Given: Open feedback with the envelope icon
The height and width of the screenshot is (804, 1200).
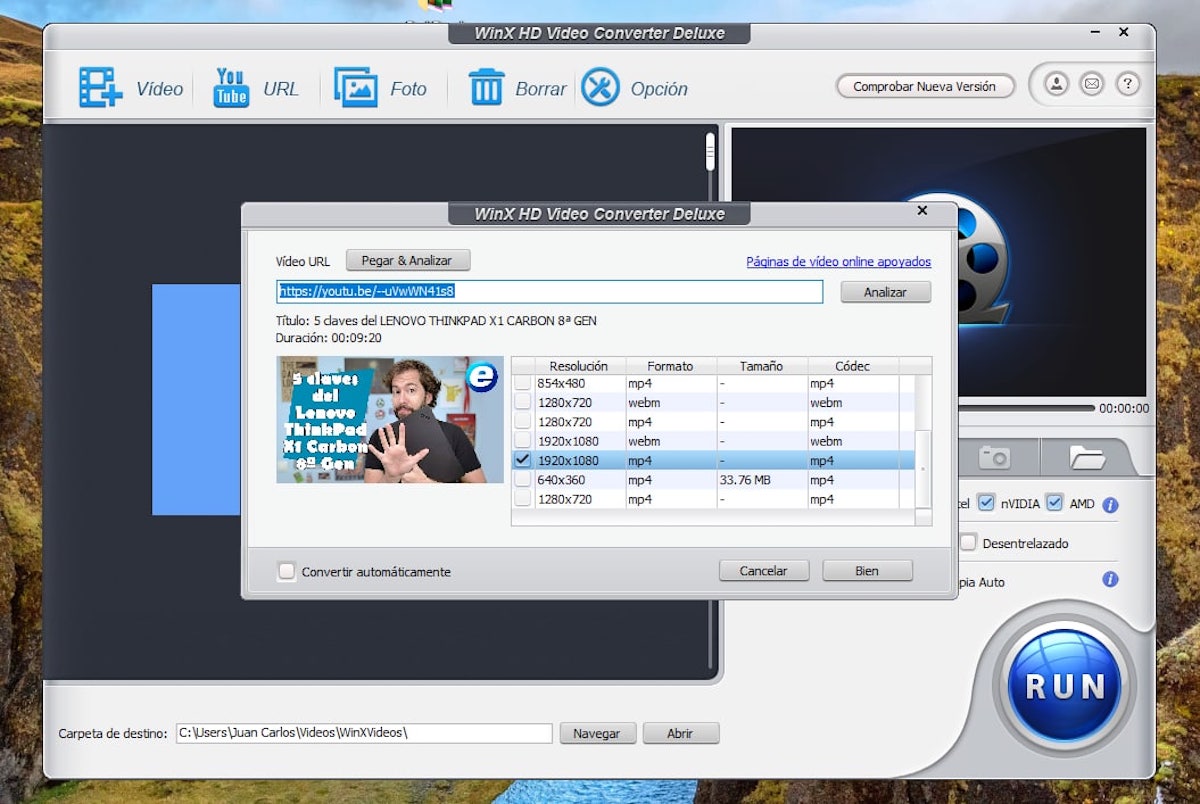Looking at the screenshot, I should click(1092, 85).
